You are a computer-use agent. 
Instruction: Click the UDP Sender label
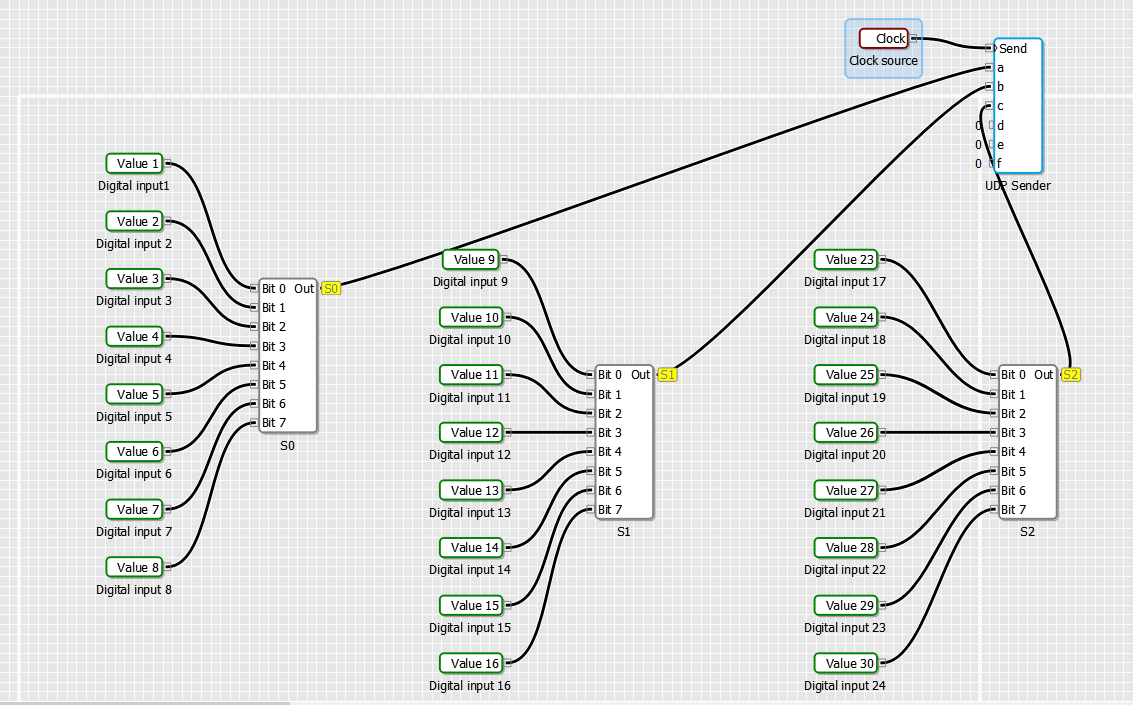[1017, 186]
